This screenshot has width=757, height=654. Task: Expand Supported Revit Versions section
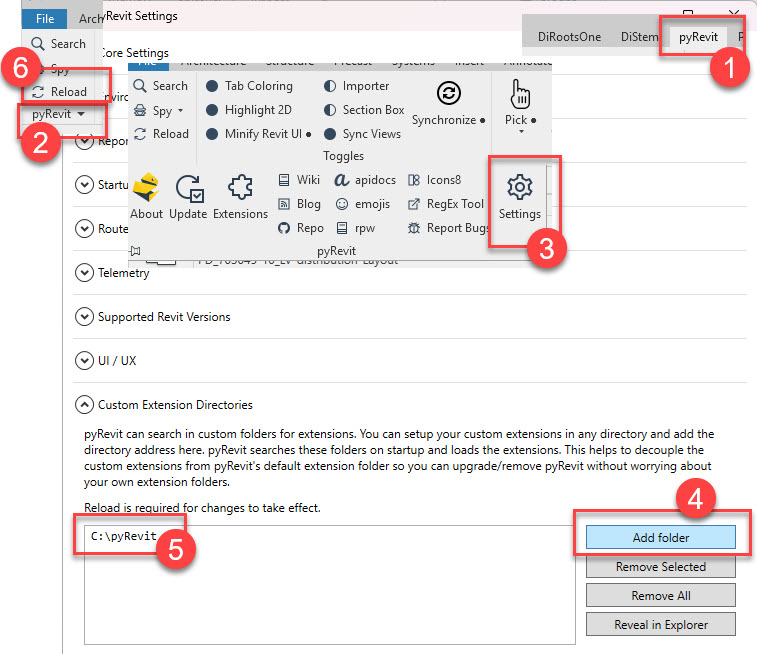84,317
